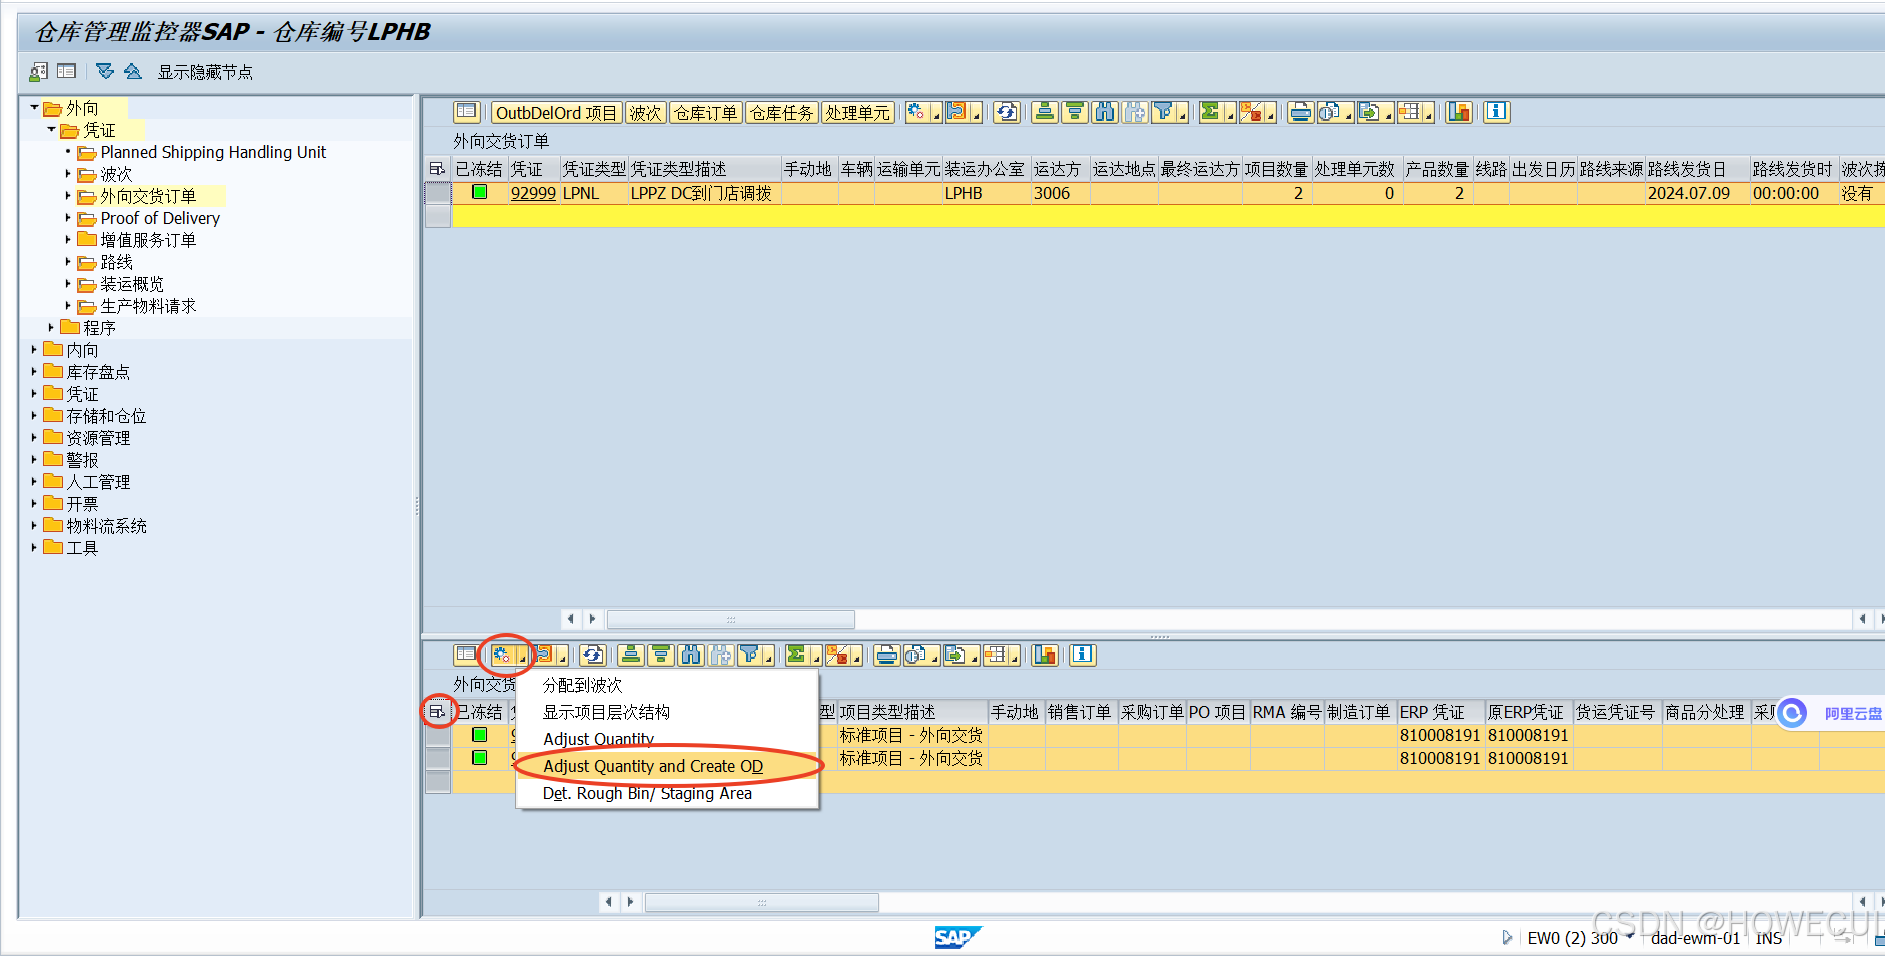Click the expand all nodes icon above tree
This screenshot has height=956, width=1885.
tap(105, 71)
